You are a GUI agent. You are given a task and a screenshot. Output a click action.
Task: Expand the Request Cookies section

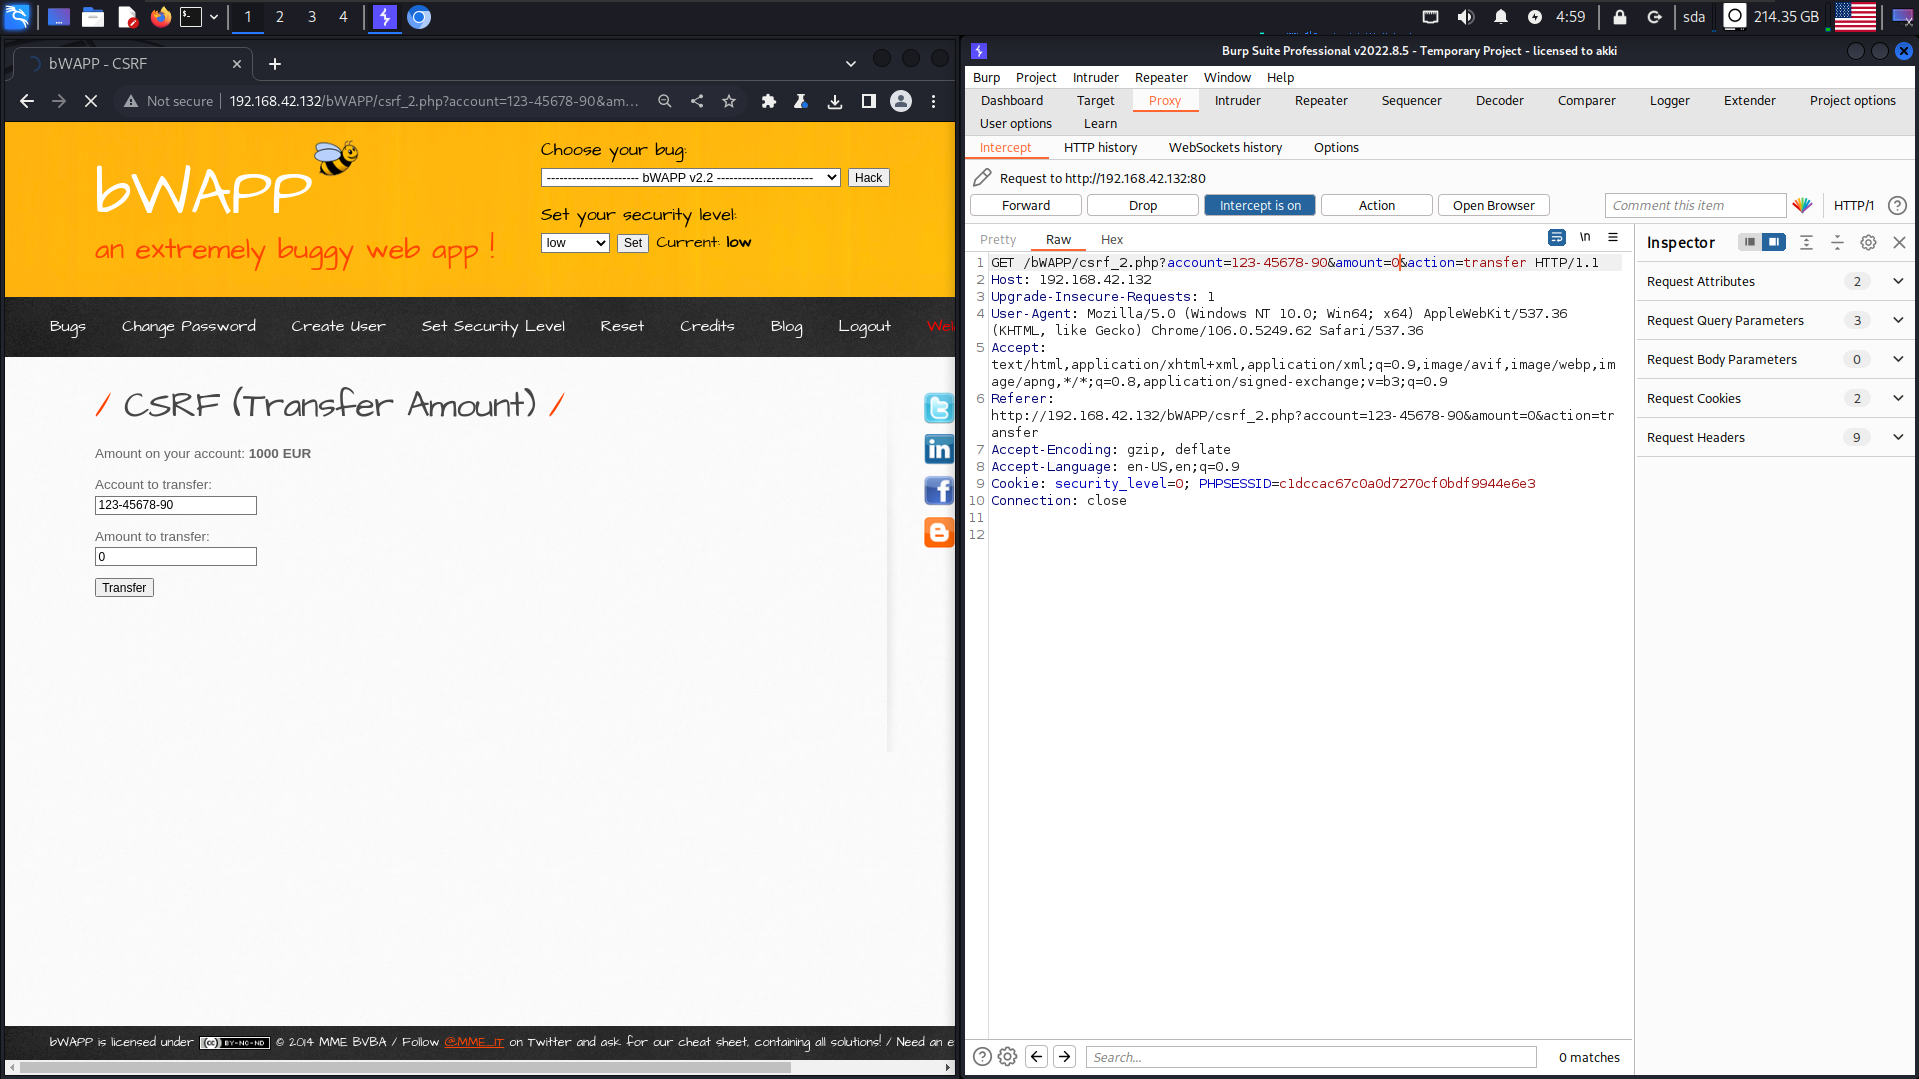click(x=1897, y=399)
